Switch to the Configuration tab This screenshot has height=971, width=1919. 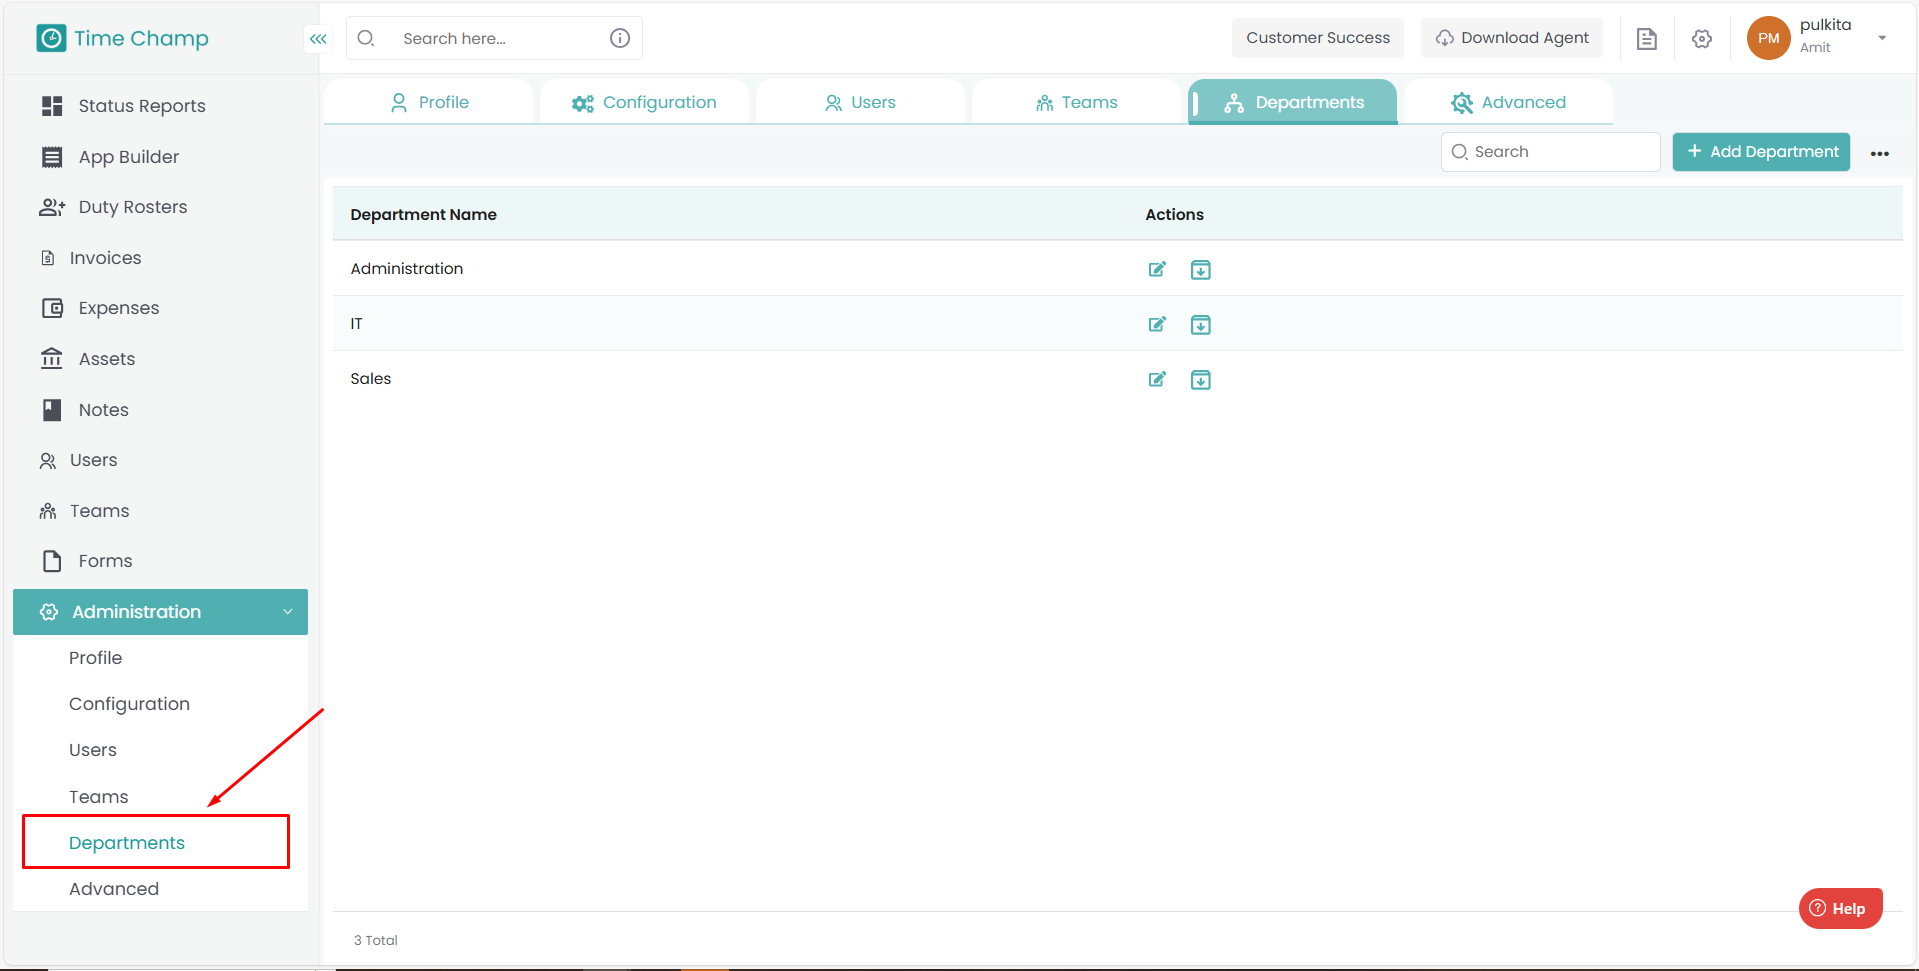[x=644, y=102]
